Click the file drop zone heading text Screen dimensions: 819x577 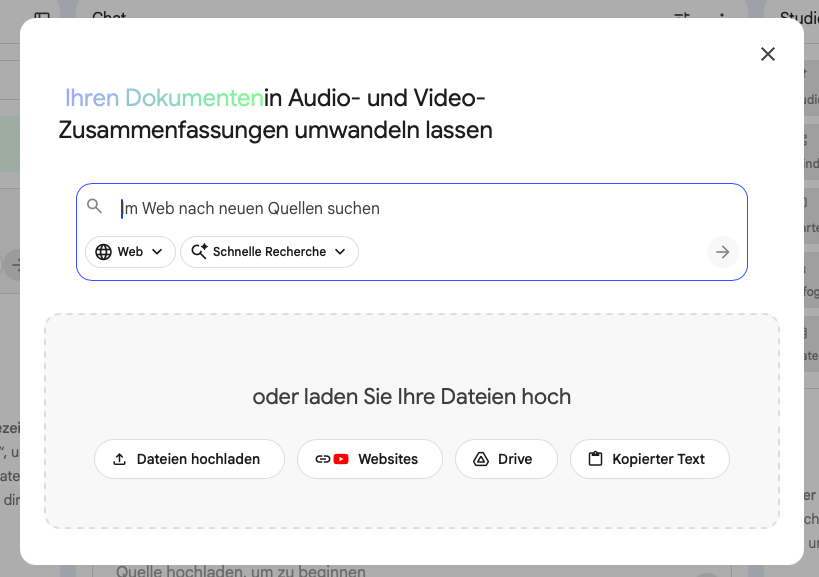411,397
